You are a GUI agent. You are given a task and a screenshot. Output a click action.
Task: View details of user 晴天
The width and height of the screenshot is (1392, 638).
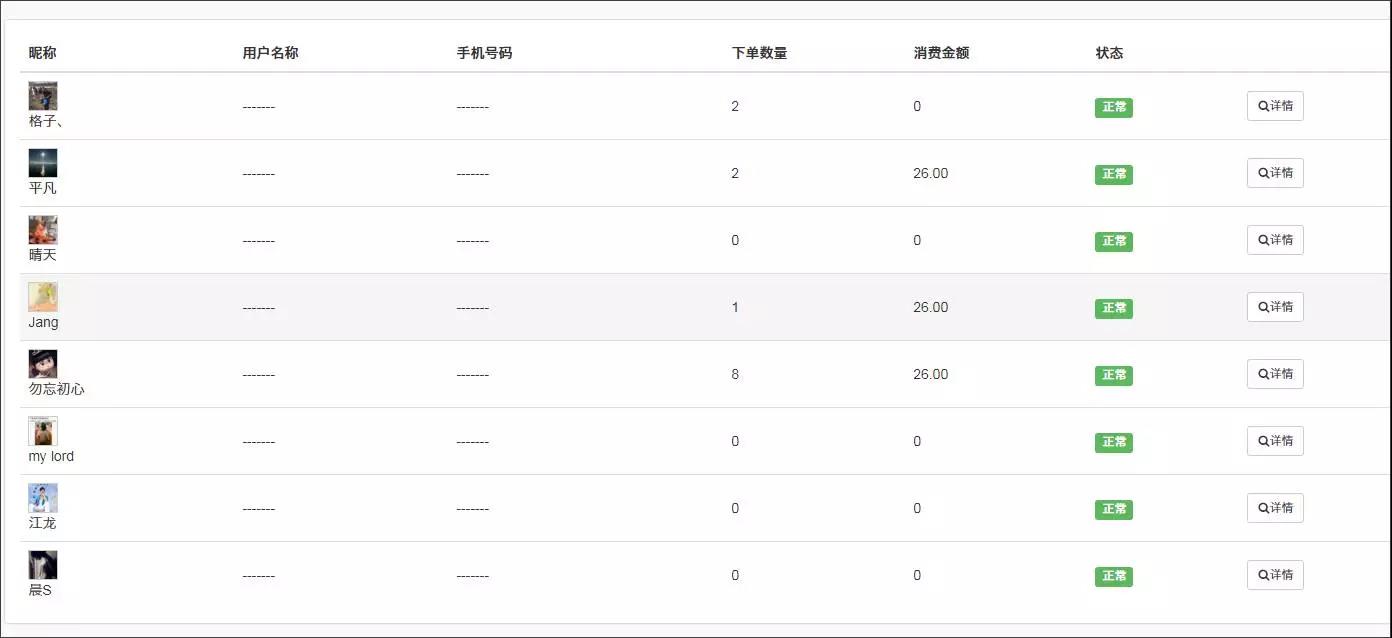[1275, 240]
